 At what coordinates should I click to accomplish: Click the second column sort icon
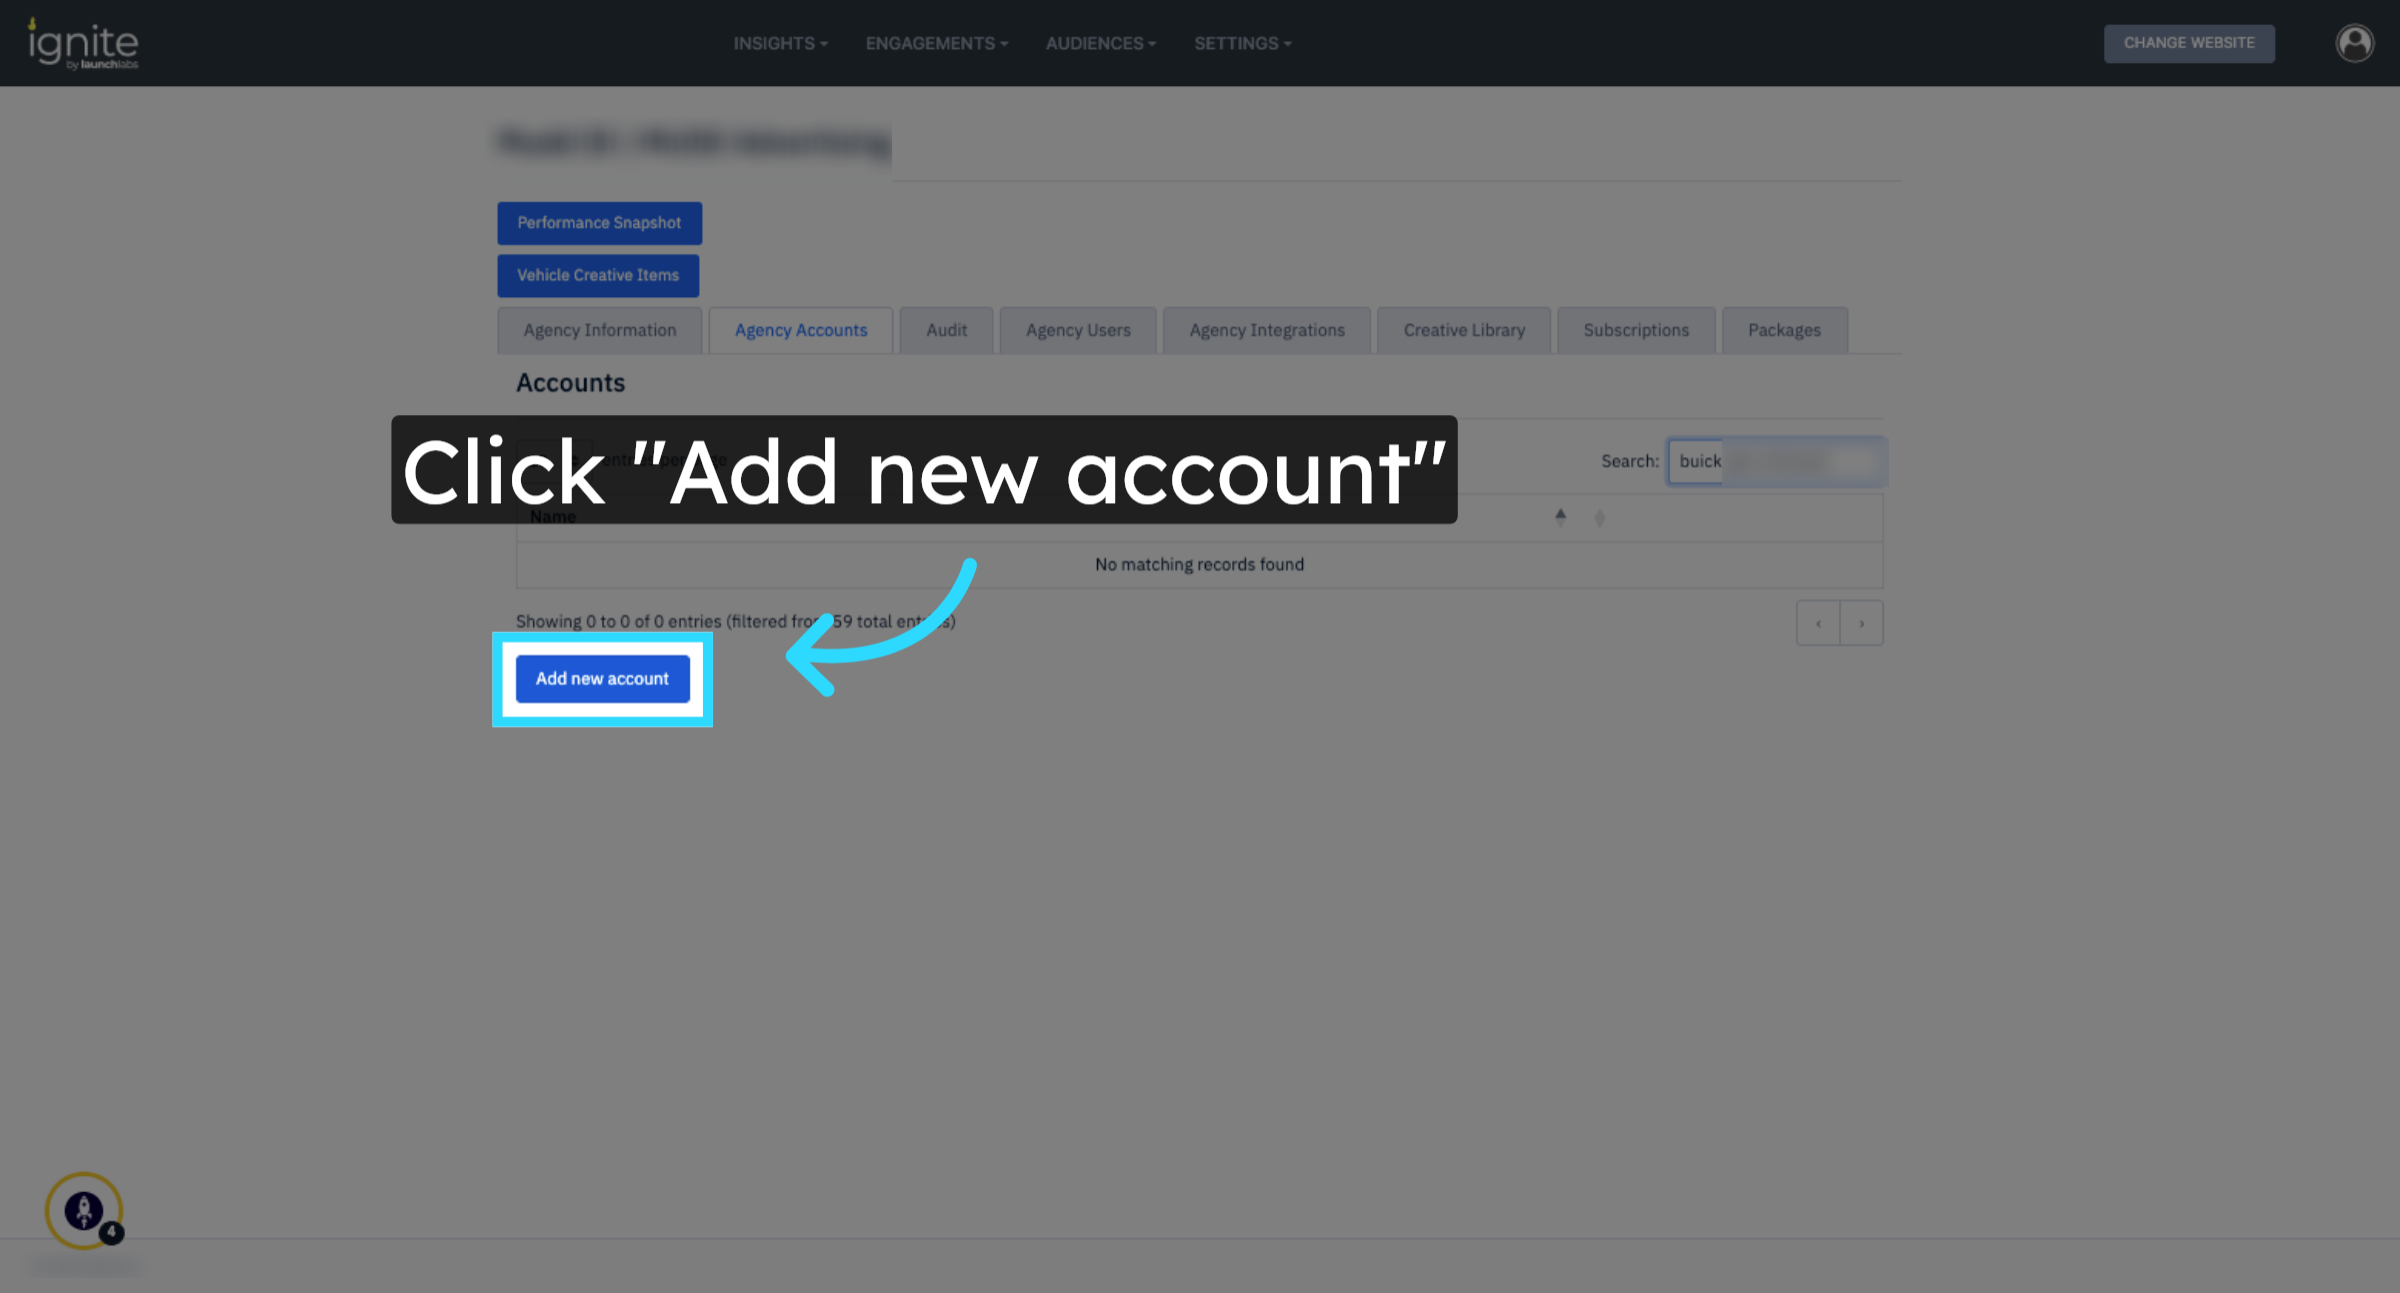click(1600, 518)
